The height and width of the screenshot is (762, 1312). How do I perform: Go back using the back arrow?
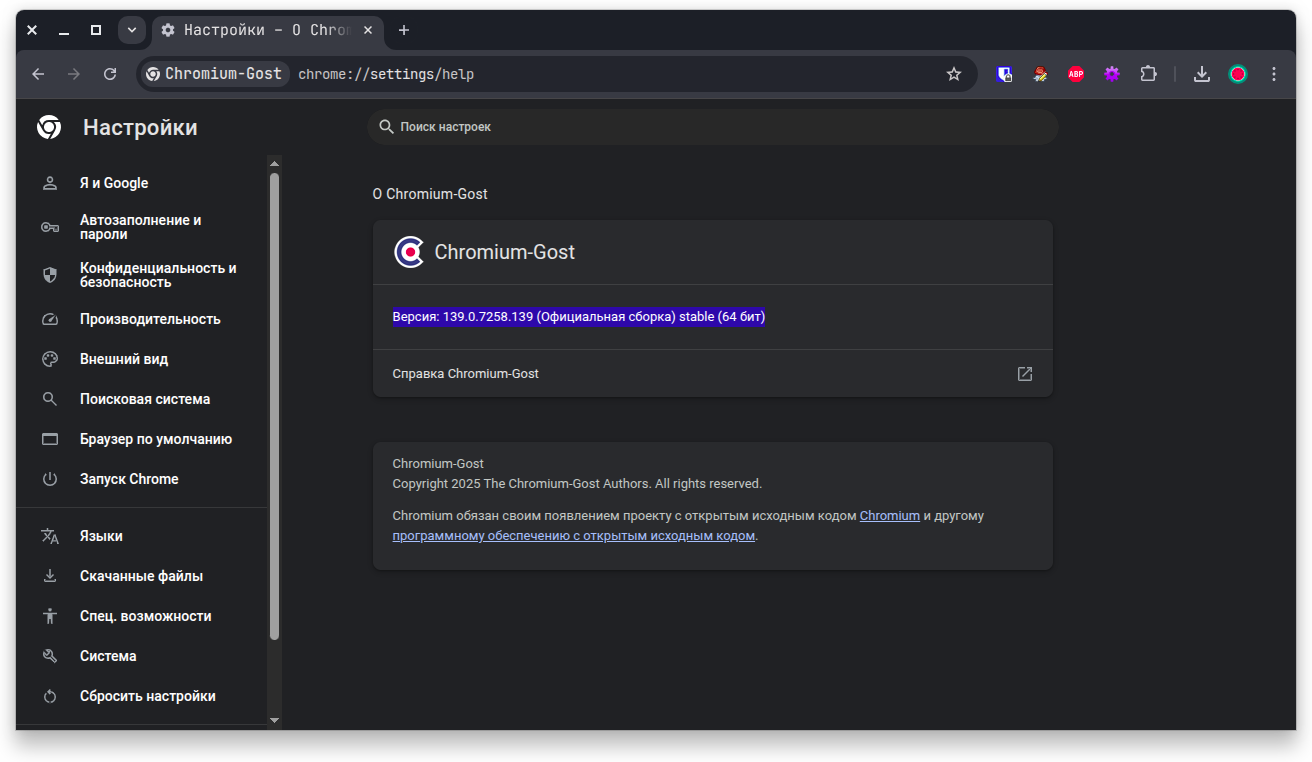(x=38, y=74)
